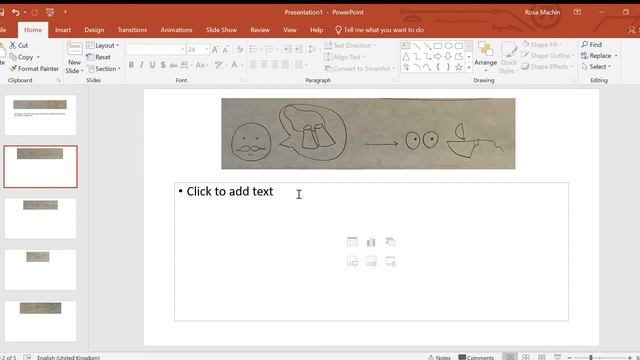Open the Help tab
640x360 pixels.
click(x=316, y=30)
